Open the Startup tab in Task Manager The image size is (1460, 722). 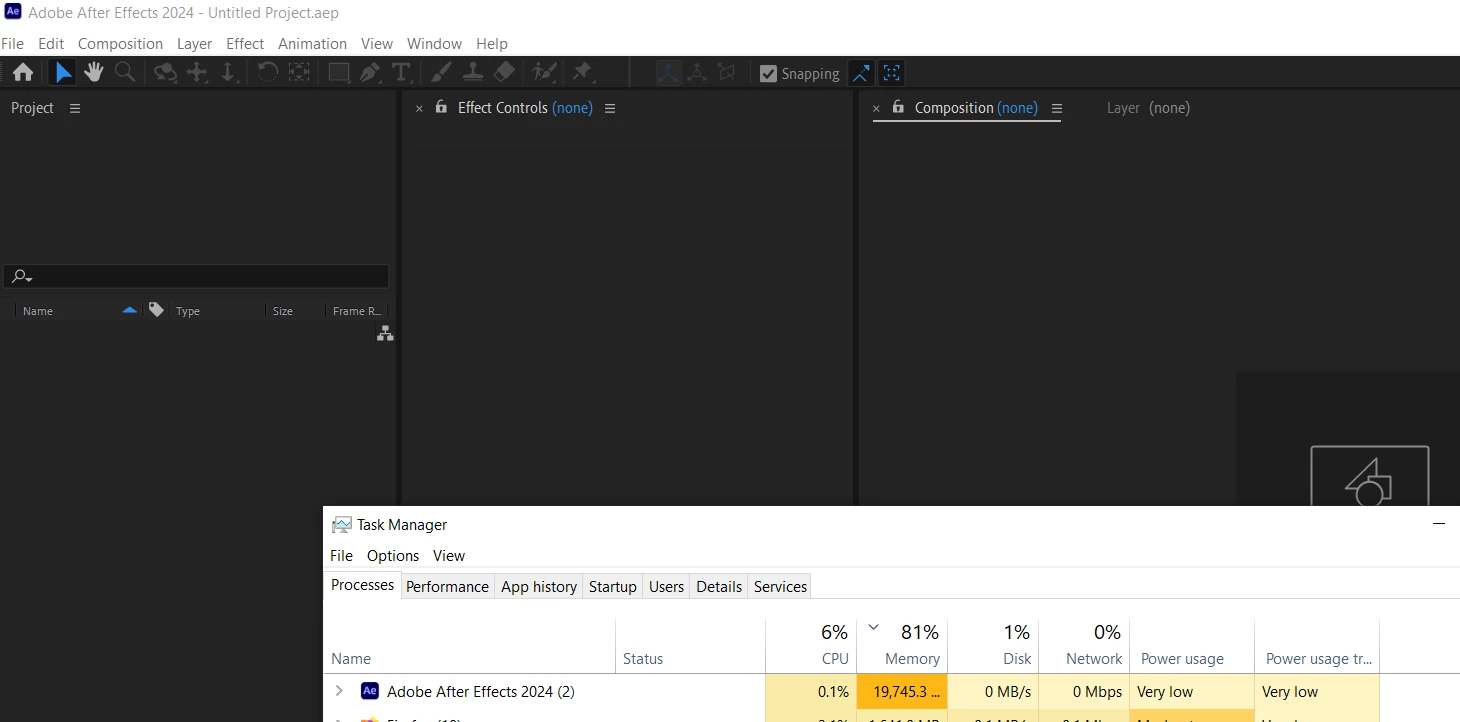click(x=613, y=587)
